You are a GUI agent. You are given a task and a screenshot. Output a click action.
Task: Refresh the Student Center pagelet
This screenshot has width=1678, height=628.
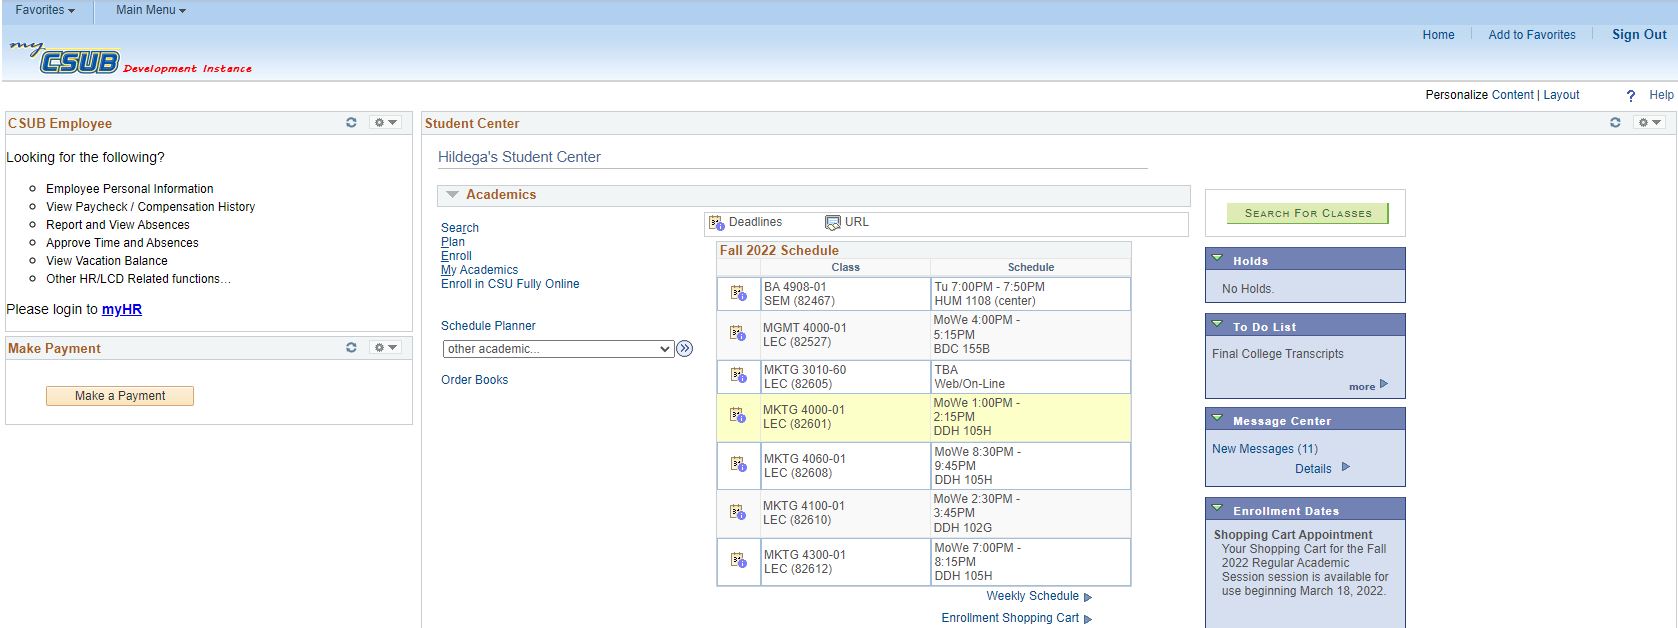pos(1615,123)
